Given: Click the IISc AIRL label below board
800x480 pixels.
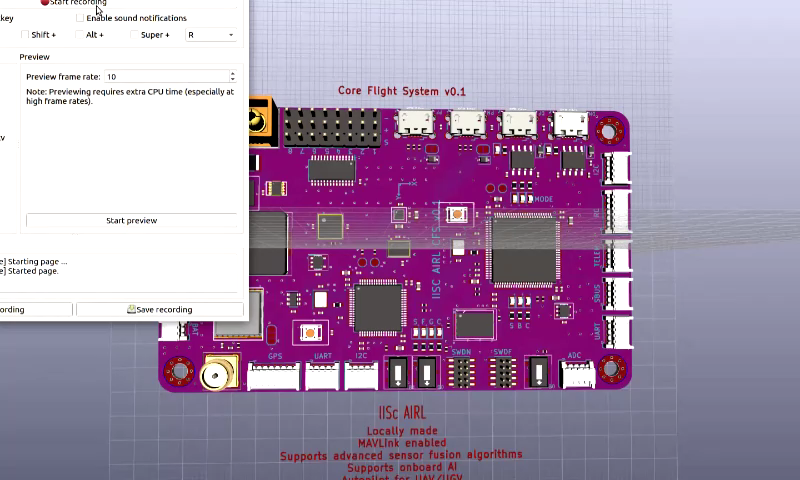Looking at the screenshot, I should pos(402,413).
